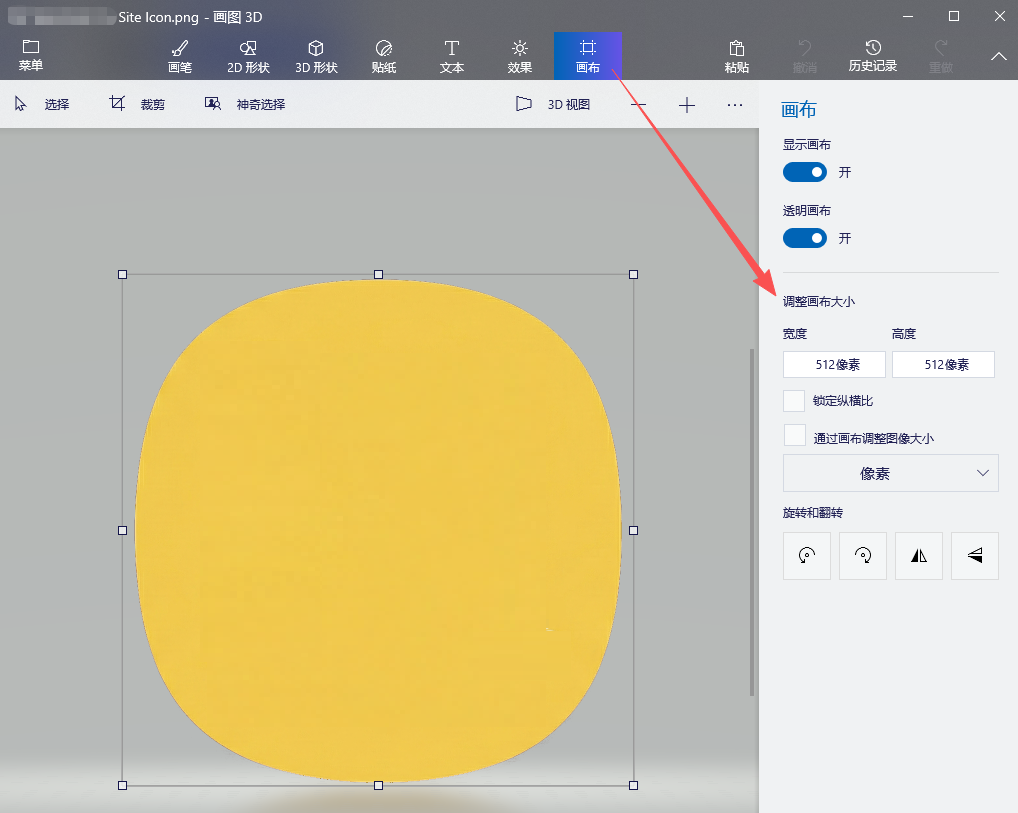Click the yellow rounded shape on canvas
The height and width of the screenshot is (813, 1018).
[378, 531]
